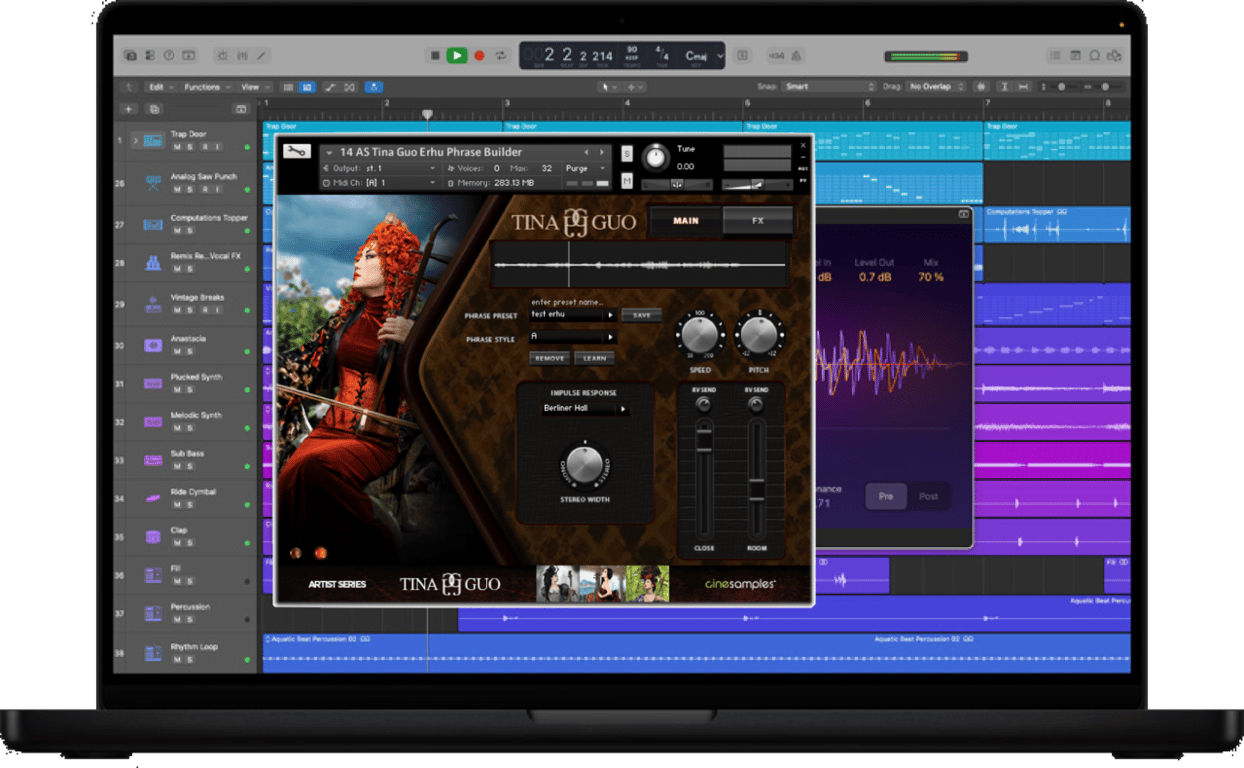Click the Percussion track icon
This screenshot has width=1244, height=768.
(x=153, y=613)
